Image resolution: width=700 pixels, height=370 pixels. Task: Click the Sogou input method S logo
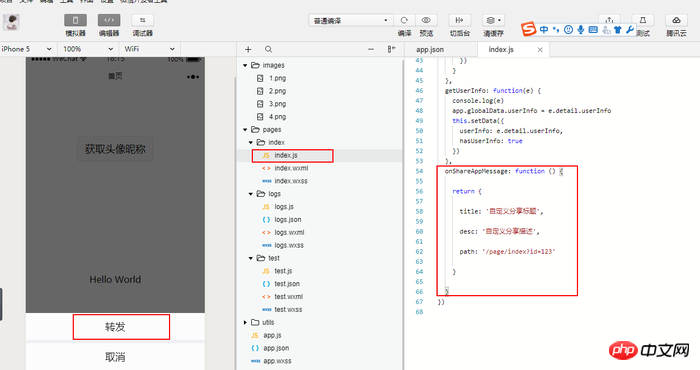[x=529, y=29]
